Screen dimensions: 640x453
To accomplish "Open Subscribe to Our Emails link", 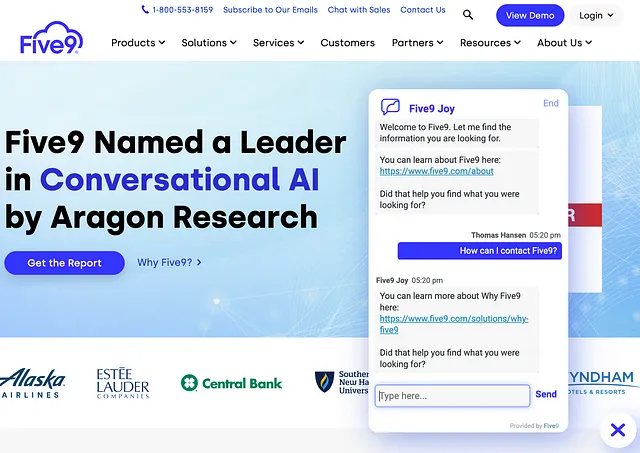I will click(270, 10).
